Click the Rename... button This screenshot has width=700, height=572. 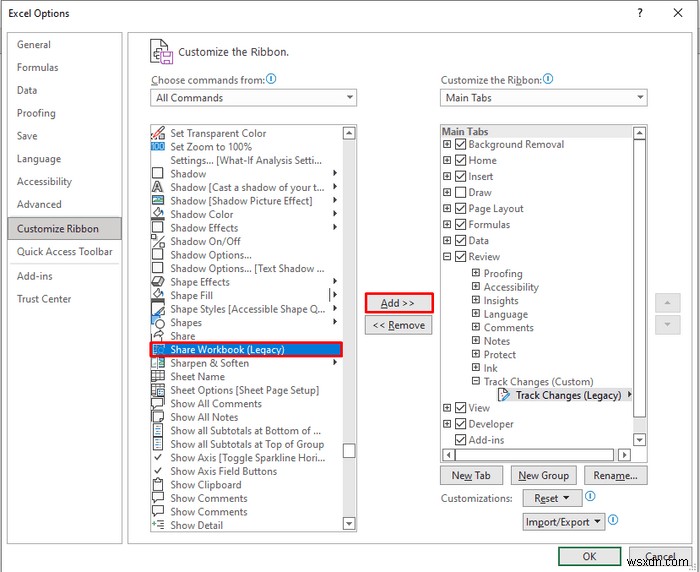(616, 476)
